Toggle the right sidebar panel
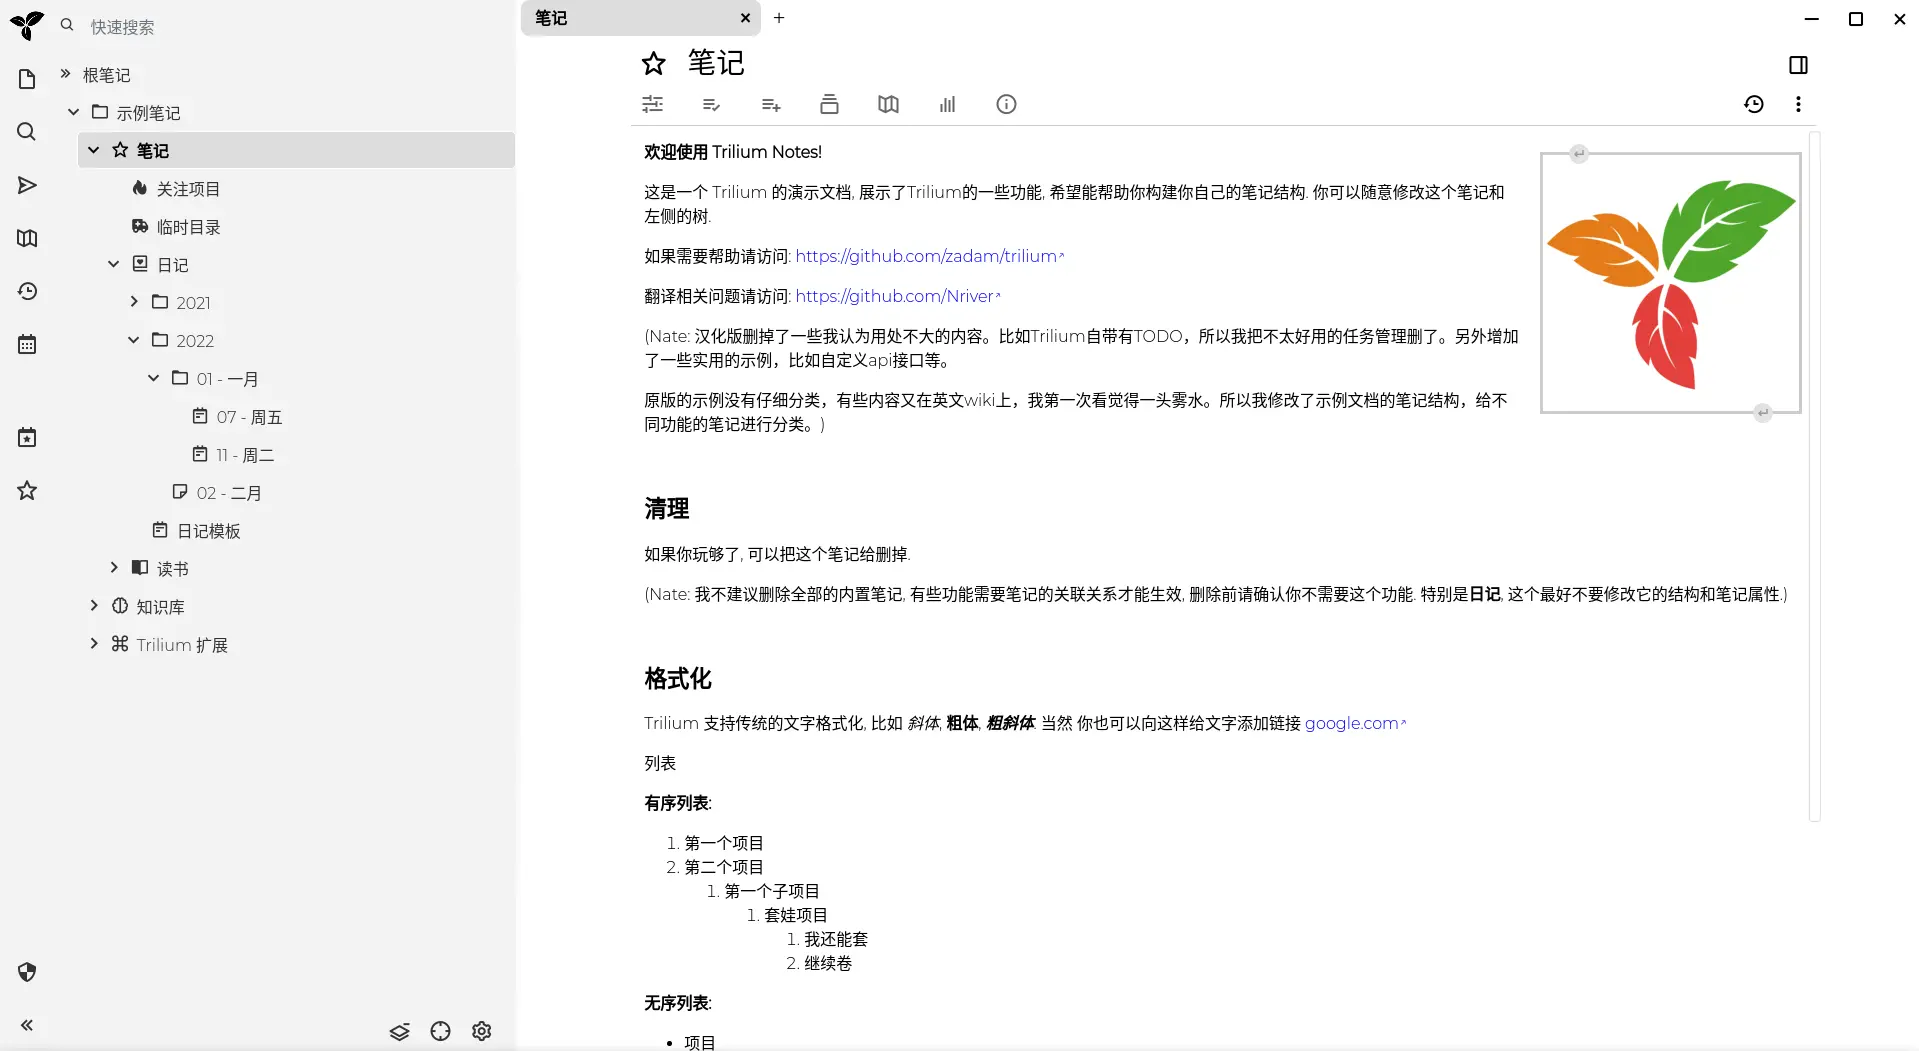 point(1800,65)
